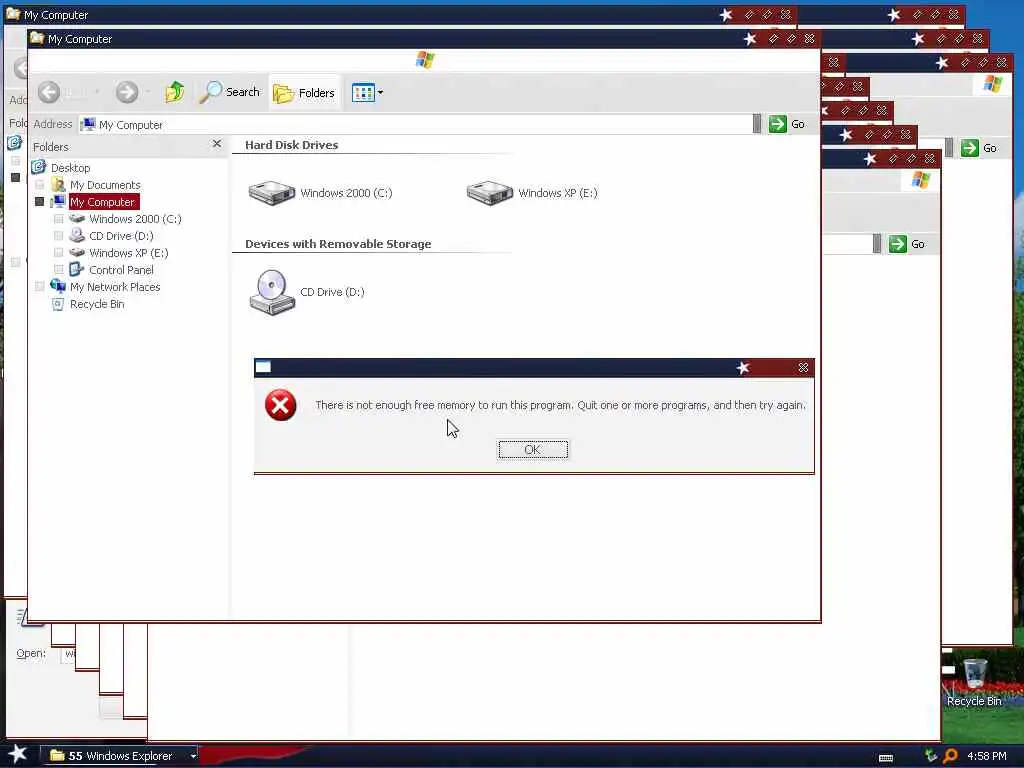Image resolution: width=1024 pixels, height=768 pixels.
Task: Expand the My Network Places tree node
Action: tap(40, 287)
